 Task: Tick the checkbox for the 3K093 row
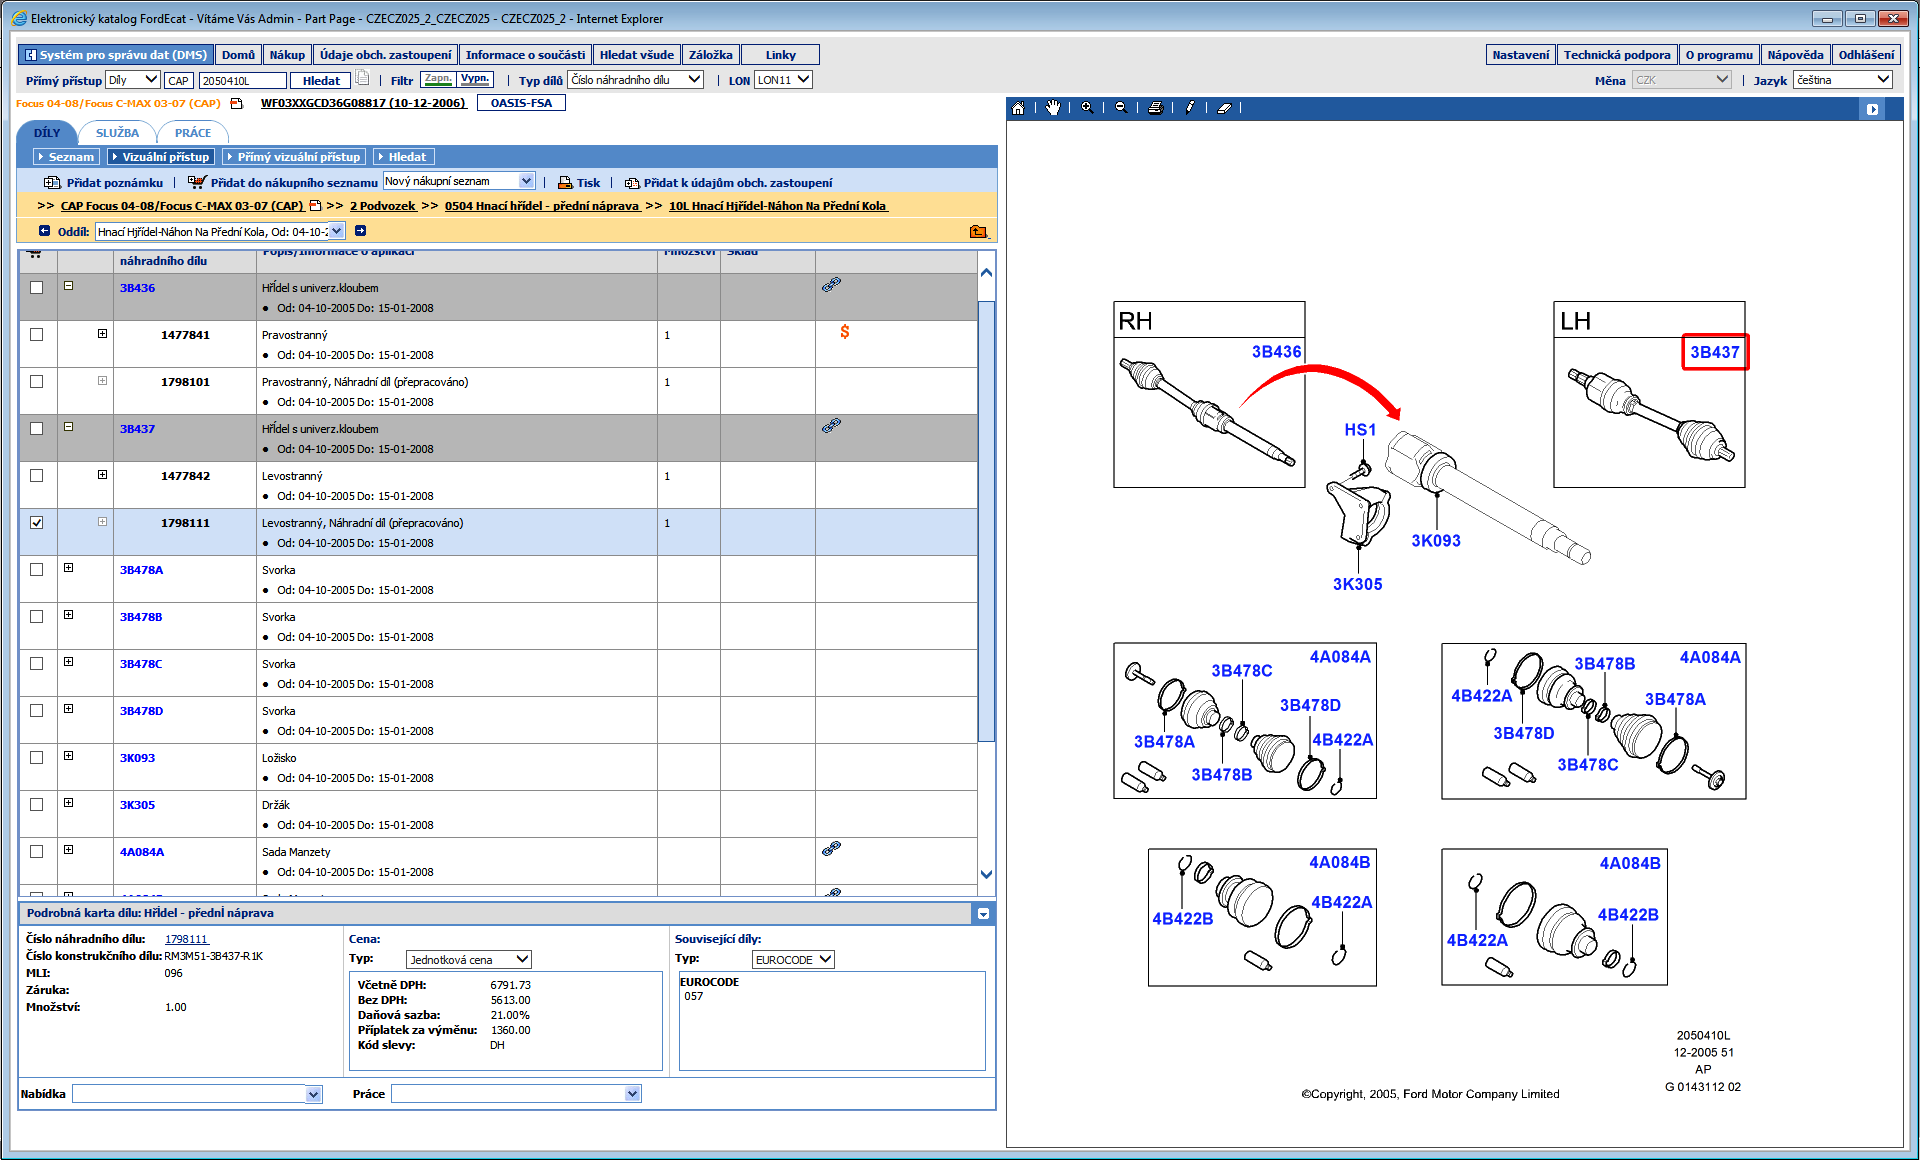click(x=37, y=757)
